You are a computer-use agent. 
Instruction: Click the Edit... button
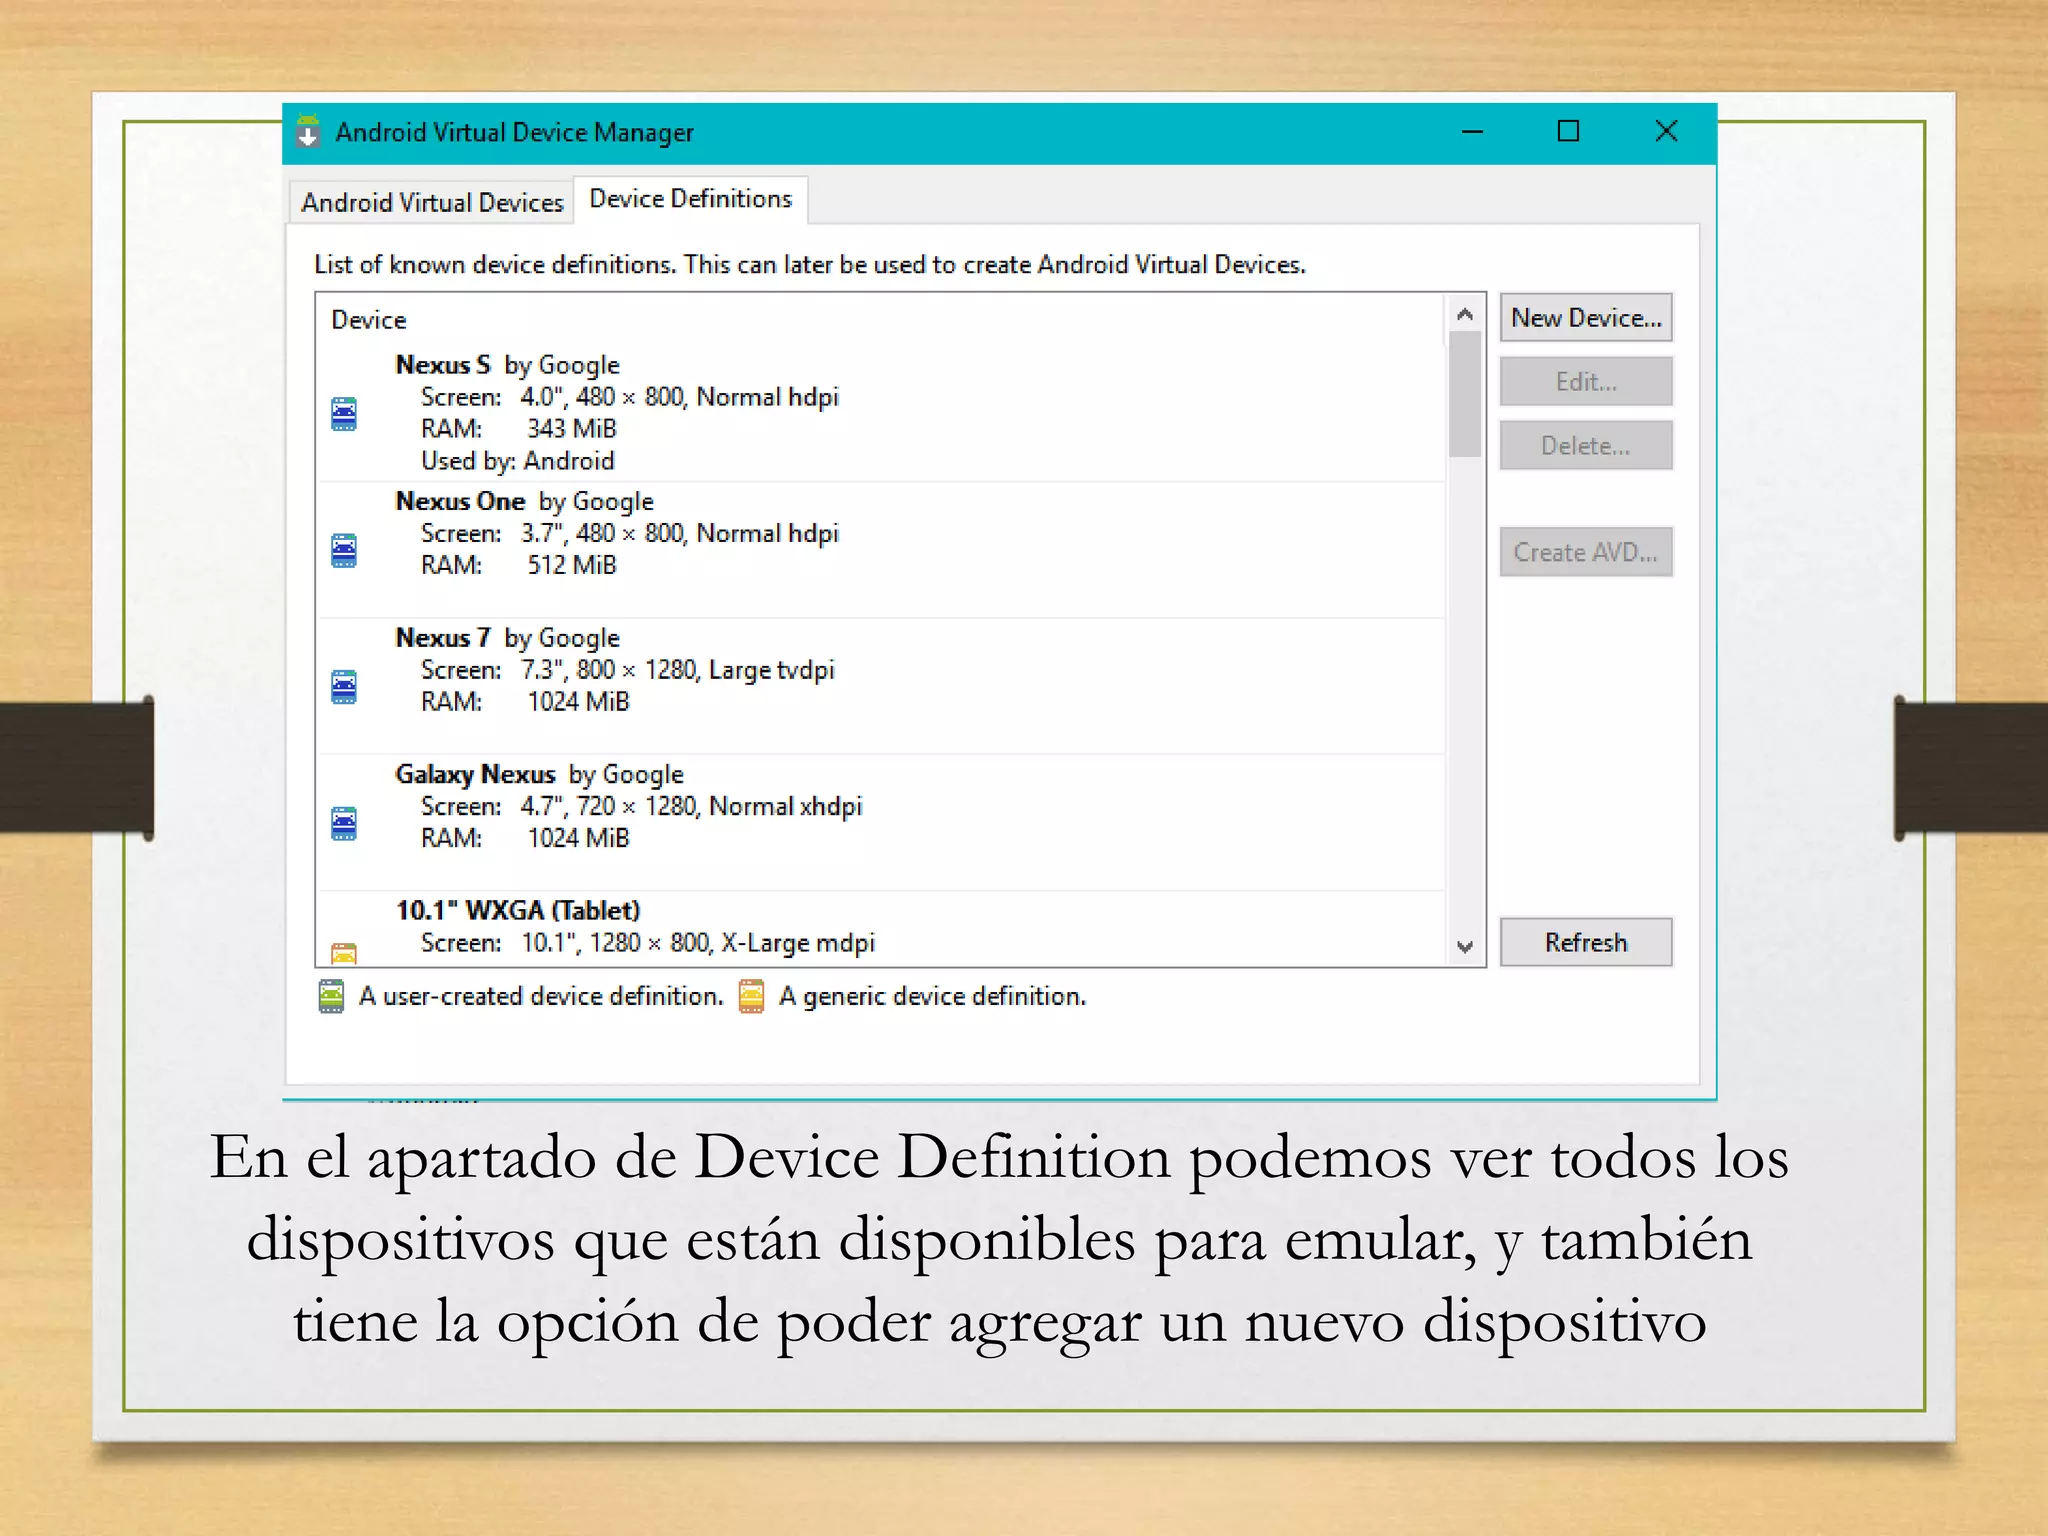tap(1586, 382)
